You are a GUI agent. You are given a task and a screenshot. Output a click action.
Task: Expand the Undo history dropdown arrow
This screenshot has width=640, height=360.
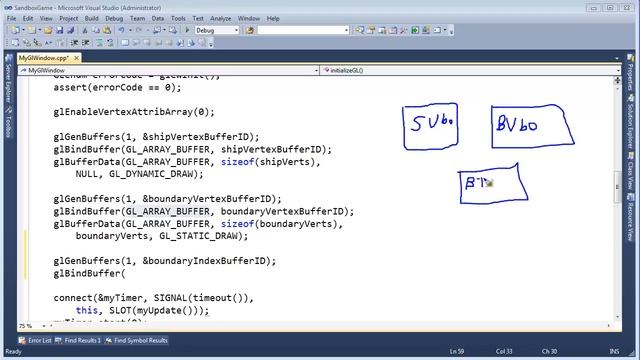pyautogui.click(x=130, y=30)
